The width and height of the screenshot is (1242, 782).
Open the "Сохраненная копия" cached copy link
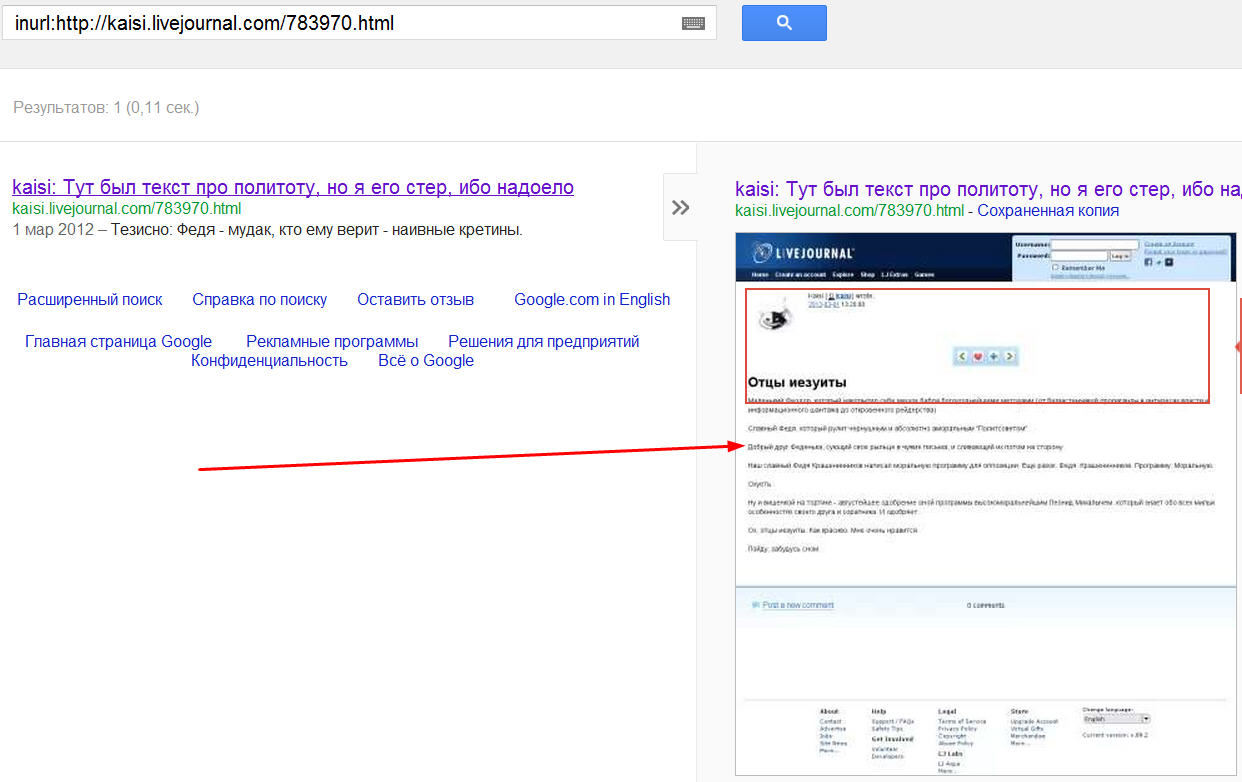[x=1048, y=210]
